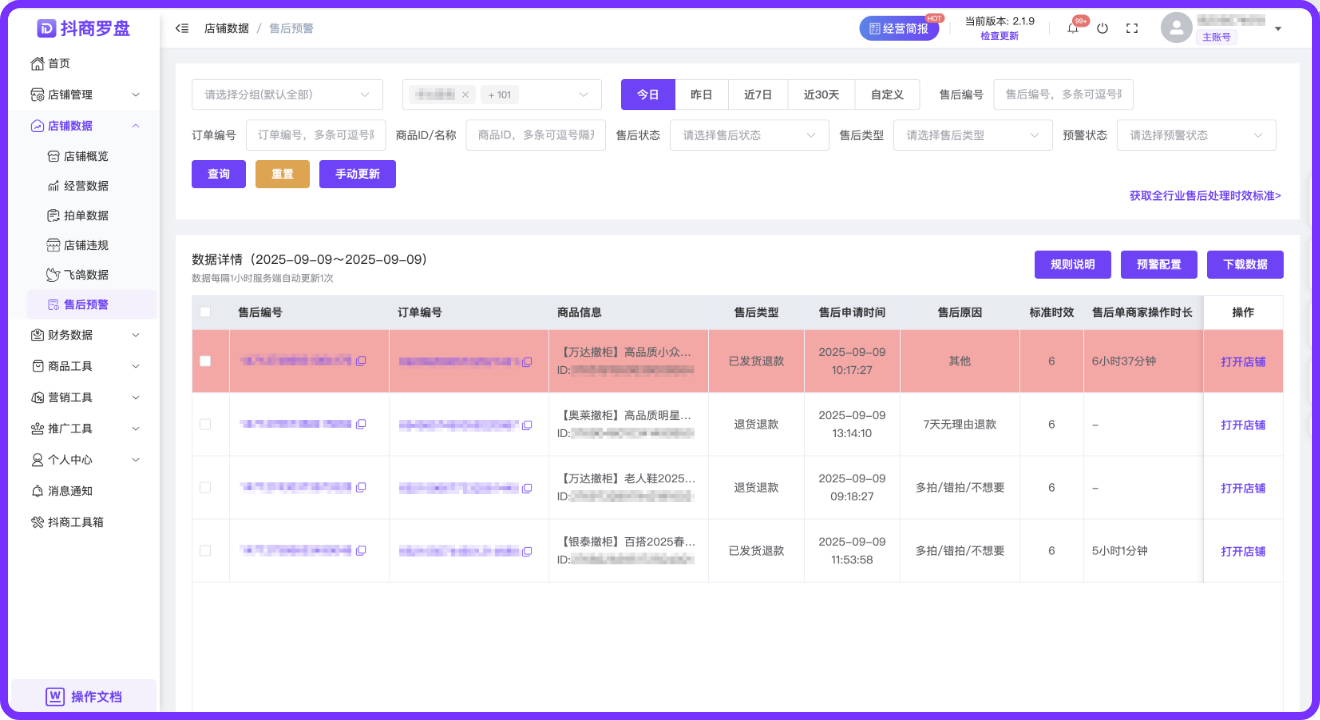
Task: Click the power logout icon
Action: [x=1102, y=29]
